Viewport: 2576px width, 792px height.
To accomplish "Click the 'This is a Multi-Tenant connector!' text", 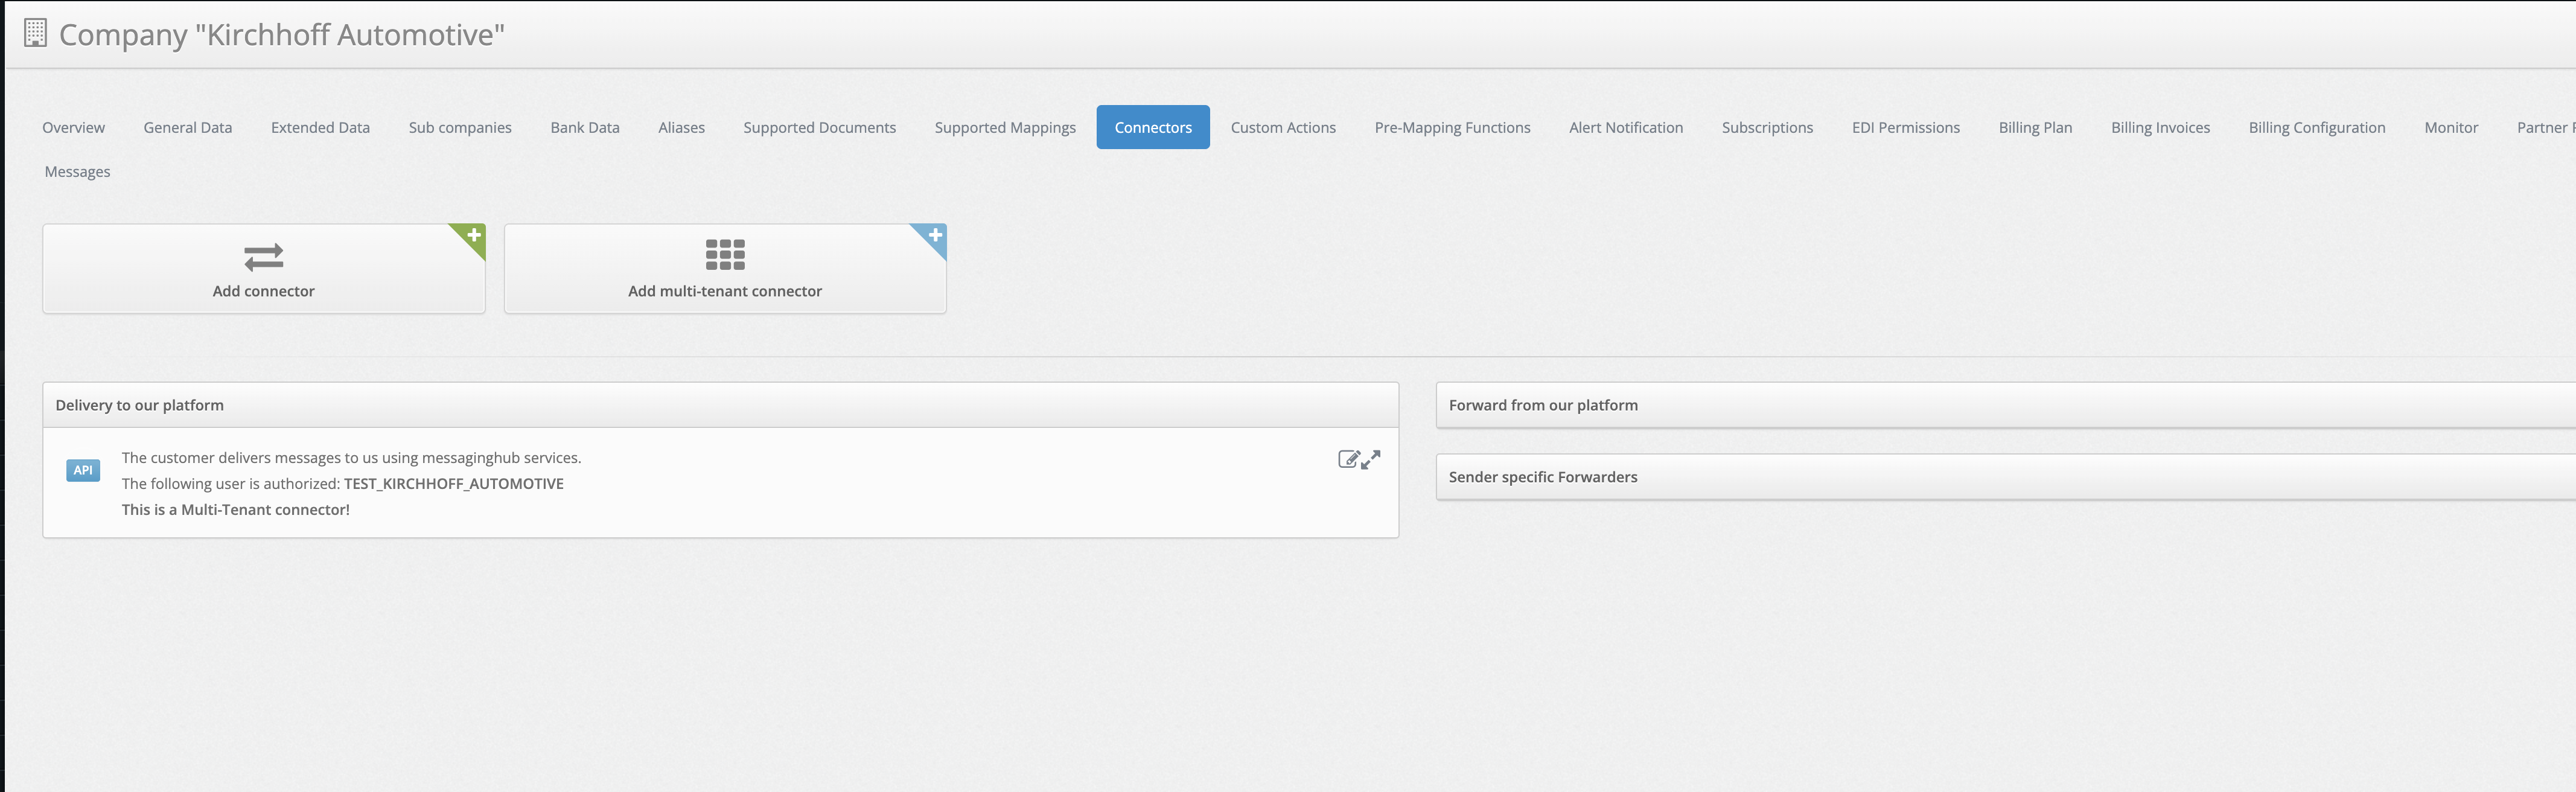I will (x=236, y=510).
